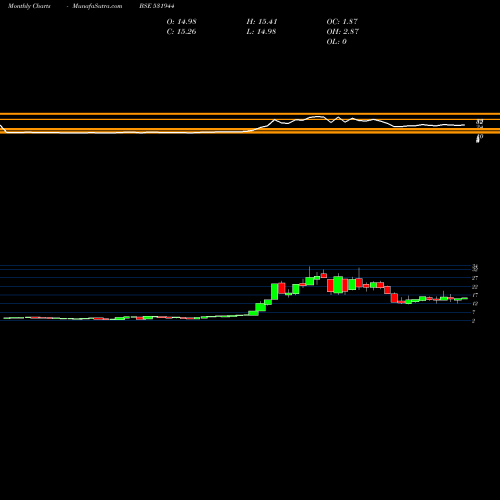500x500 pixels.
Task: Click the "22" price axis label
Action: click(x=475, y=286)
